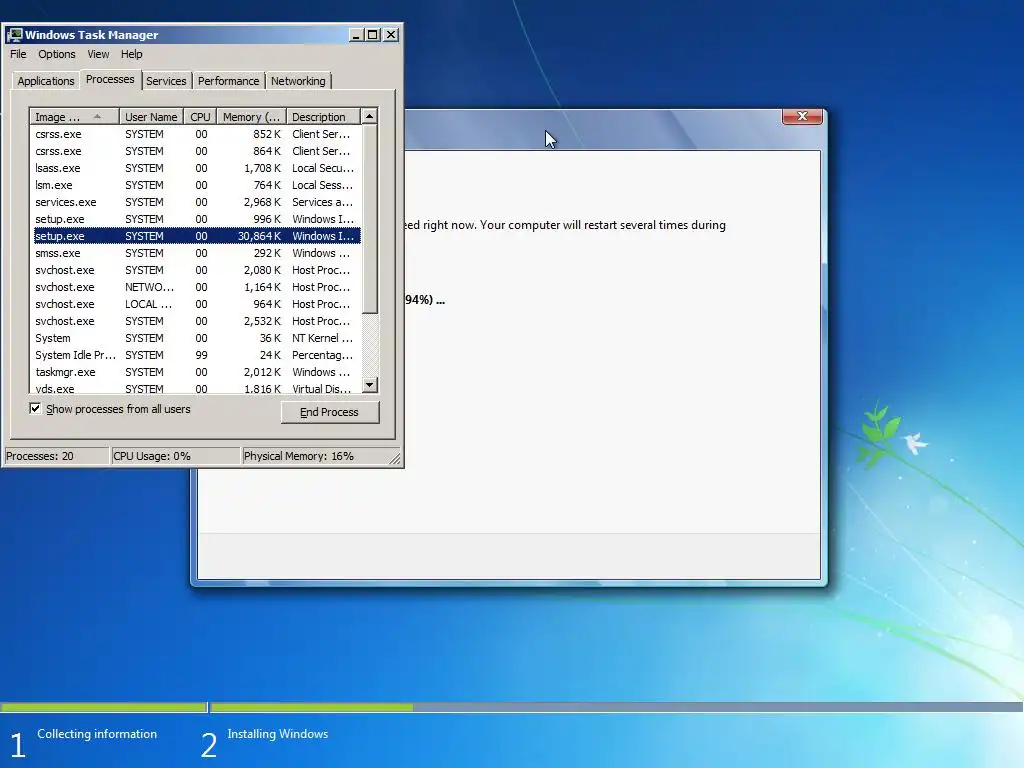Select the System process row
The width and height of the screenshot is (1024, 768).
click(195, 338)
